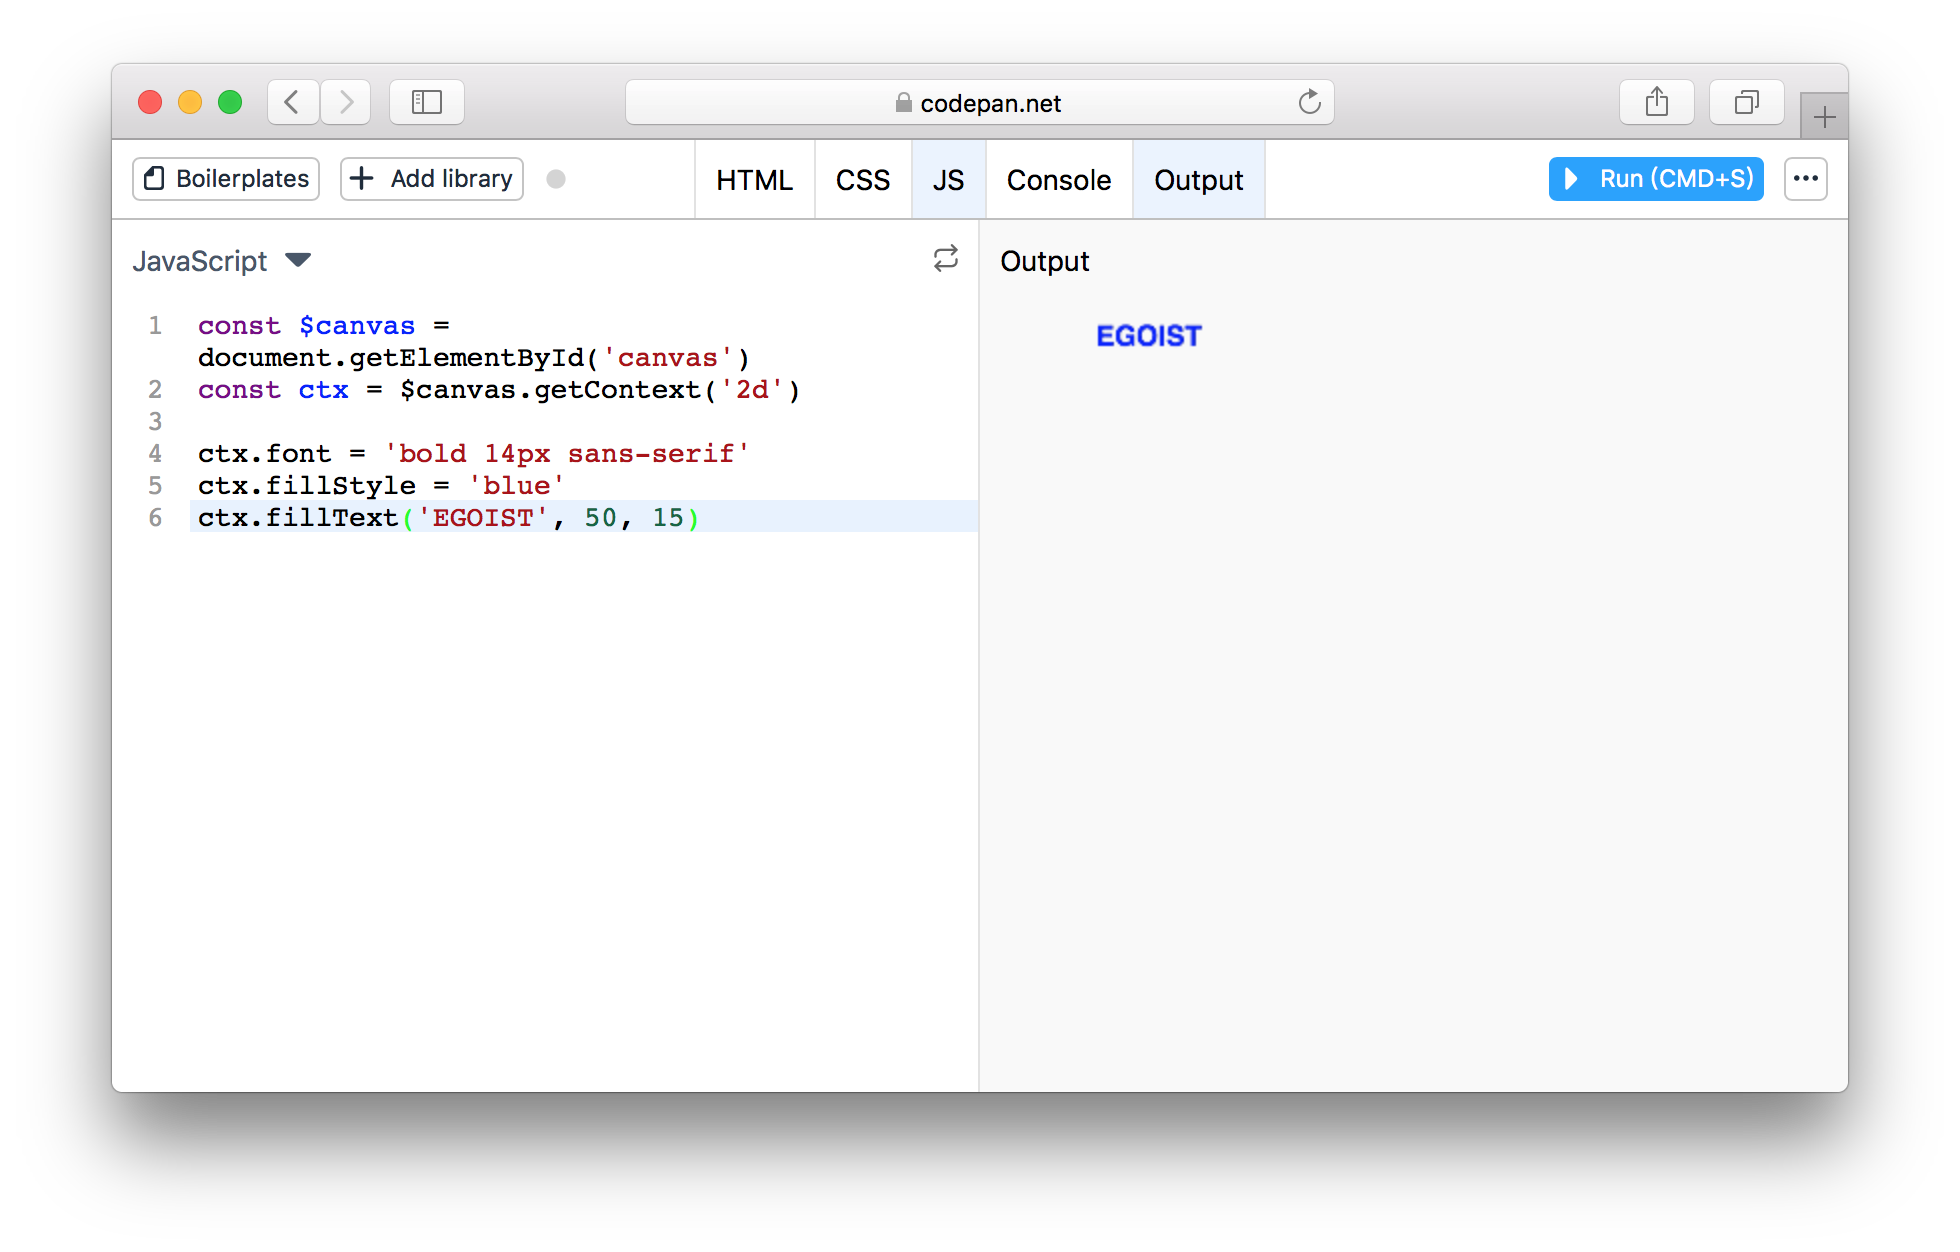
Task: Click the swap/transform icon in JS panel
Action: 945,259
